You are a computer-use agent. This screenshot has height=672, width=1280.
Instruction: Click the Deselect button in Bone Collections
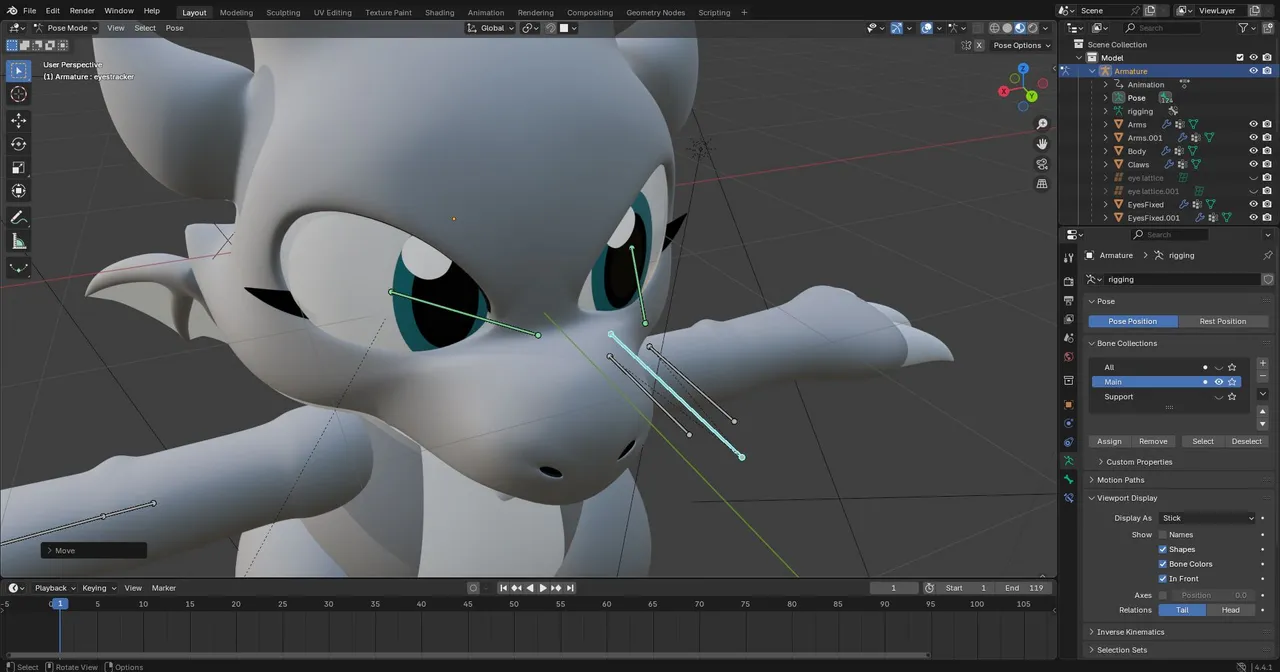(x=1247, y=441)
